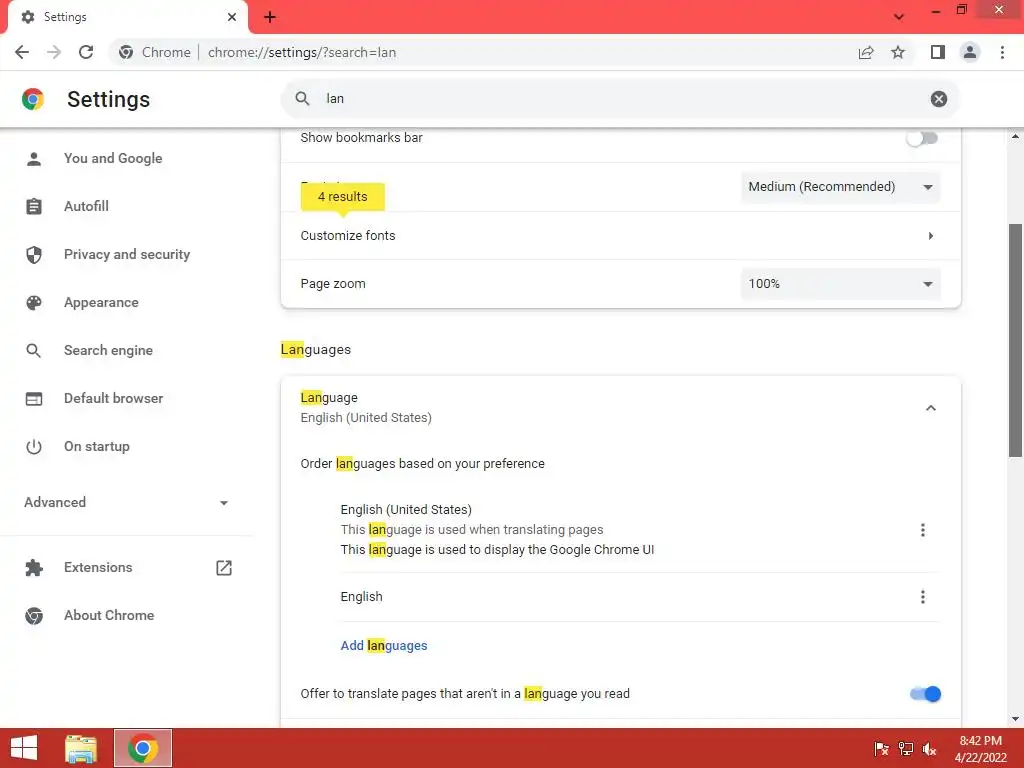Viewport: 1024px width, 768px height.
Task: Open the profile avatar menu
Action: tap(970, 52)
